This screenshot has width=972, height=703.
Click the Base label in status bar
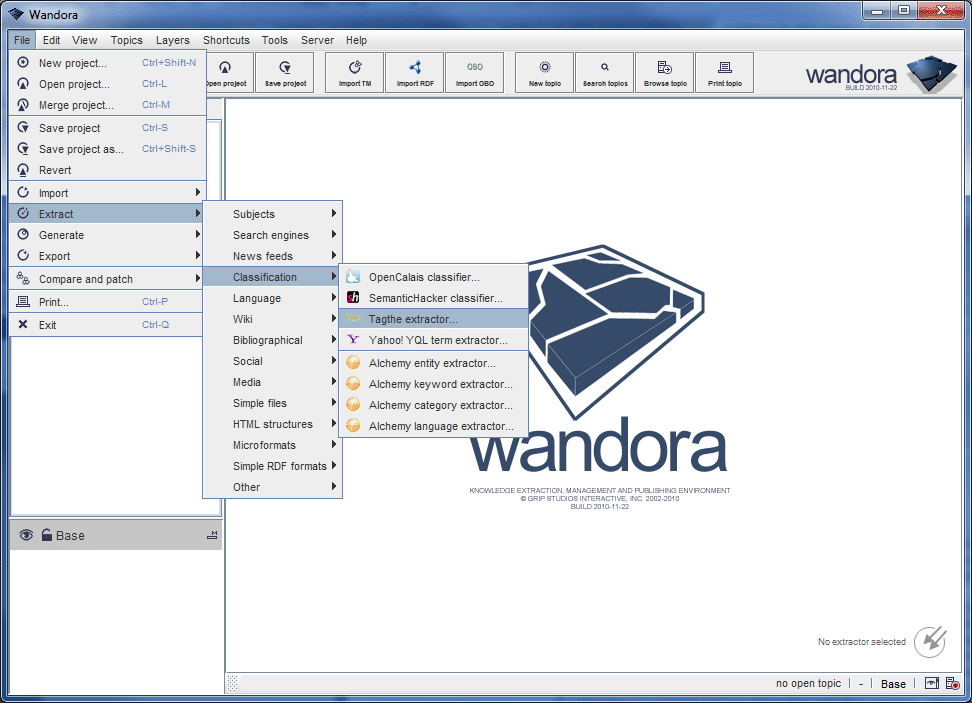tap(893, 684)
